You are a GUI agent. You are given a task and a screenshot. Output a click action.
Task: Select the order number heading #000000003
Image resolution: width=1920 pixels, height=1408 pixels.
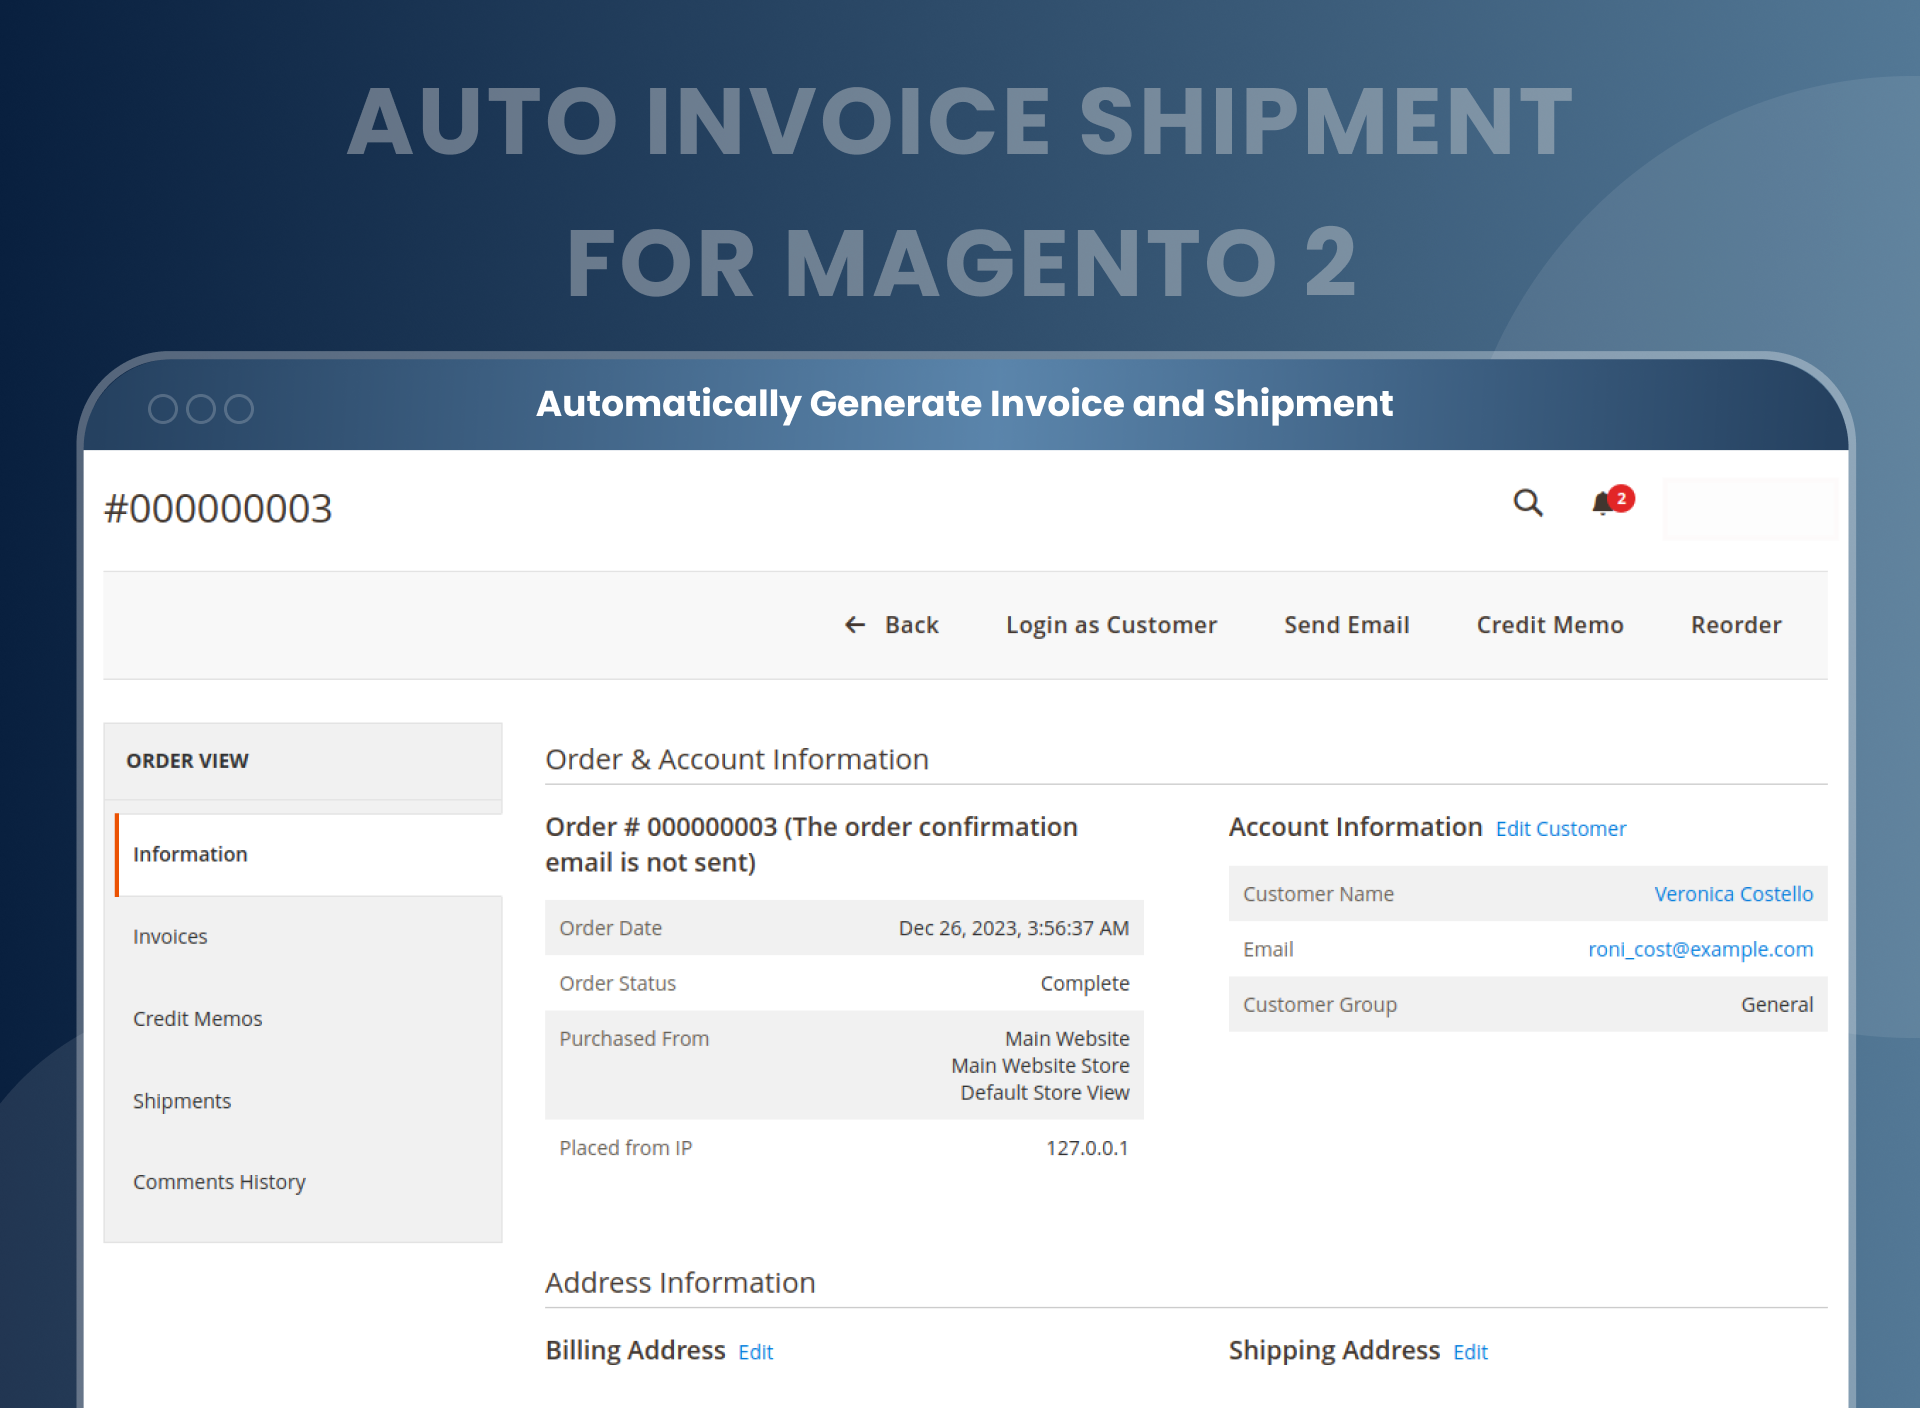(218, 509)
